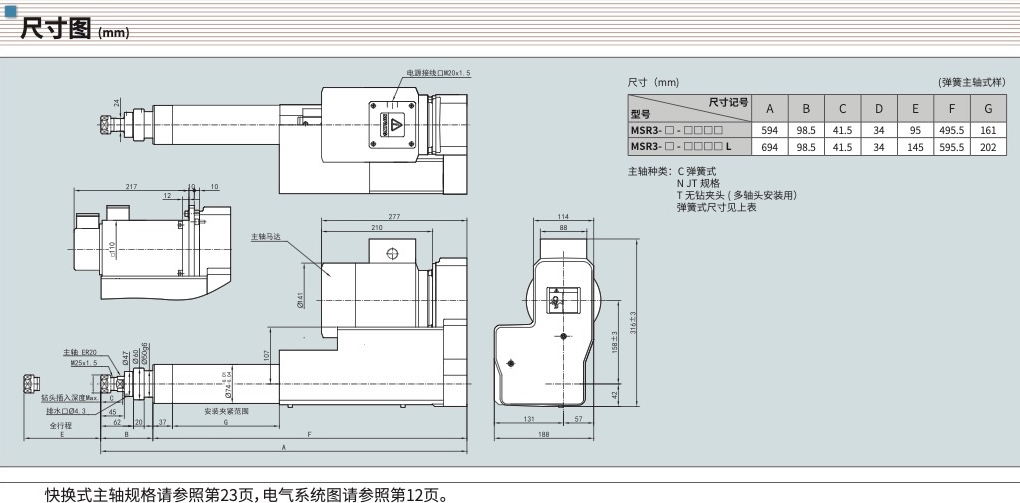Click the warning triangle on the junction box

click(x=396, y=123)
